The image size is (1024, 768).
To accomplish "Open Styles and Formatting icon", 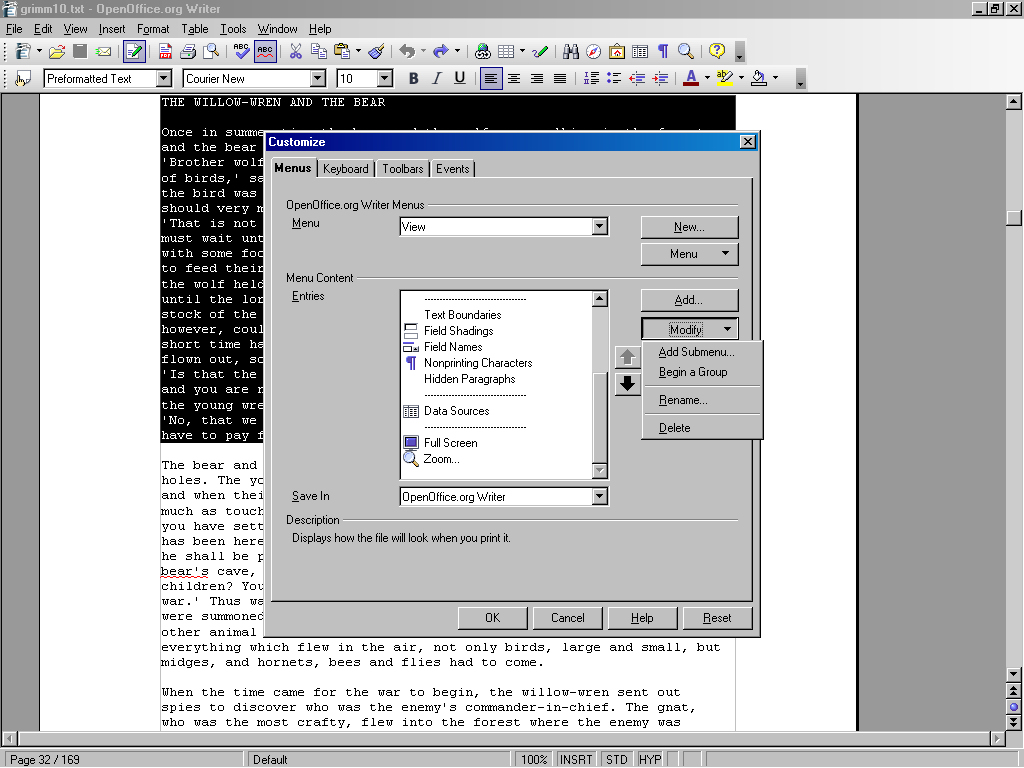I will 23,79.
